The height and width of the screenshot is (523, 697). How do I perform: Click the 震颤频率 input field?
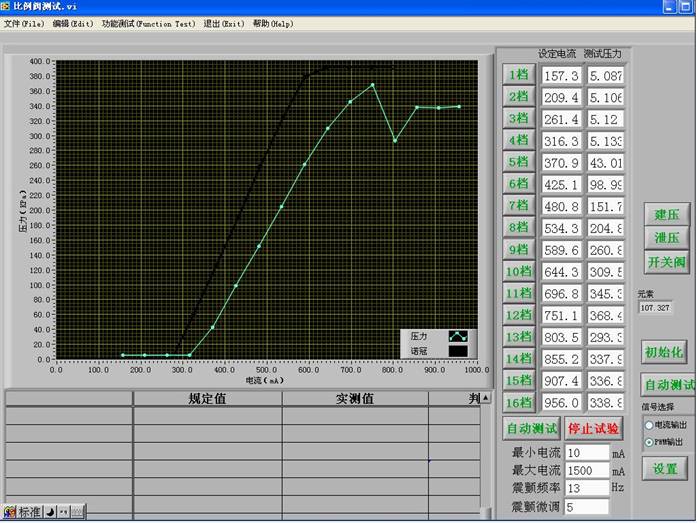coord(585,488)
